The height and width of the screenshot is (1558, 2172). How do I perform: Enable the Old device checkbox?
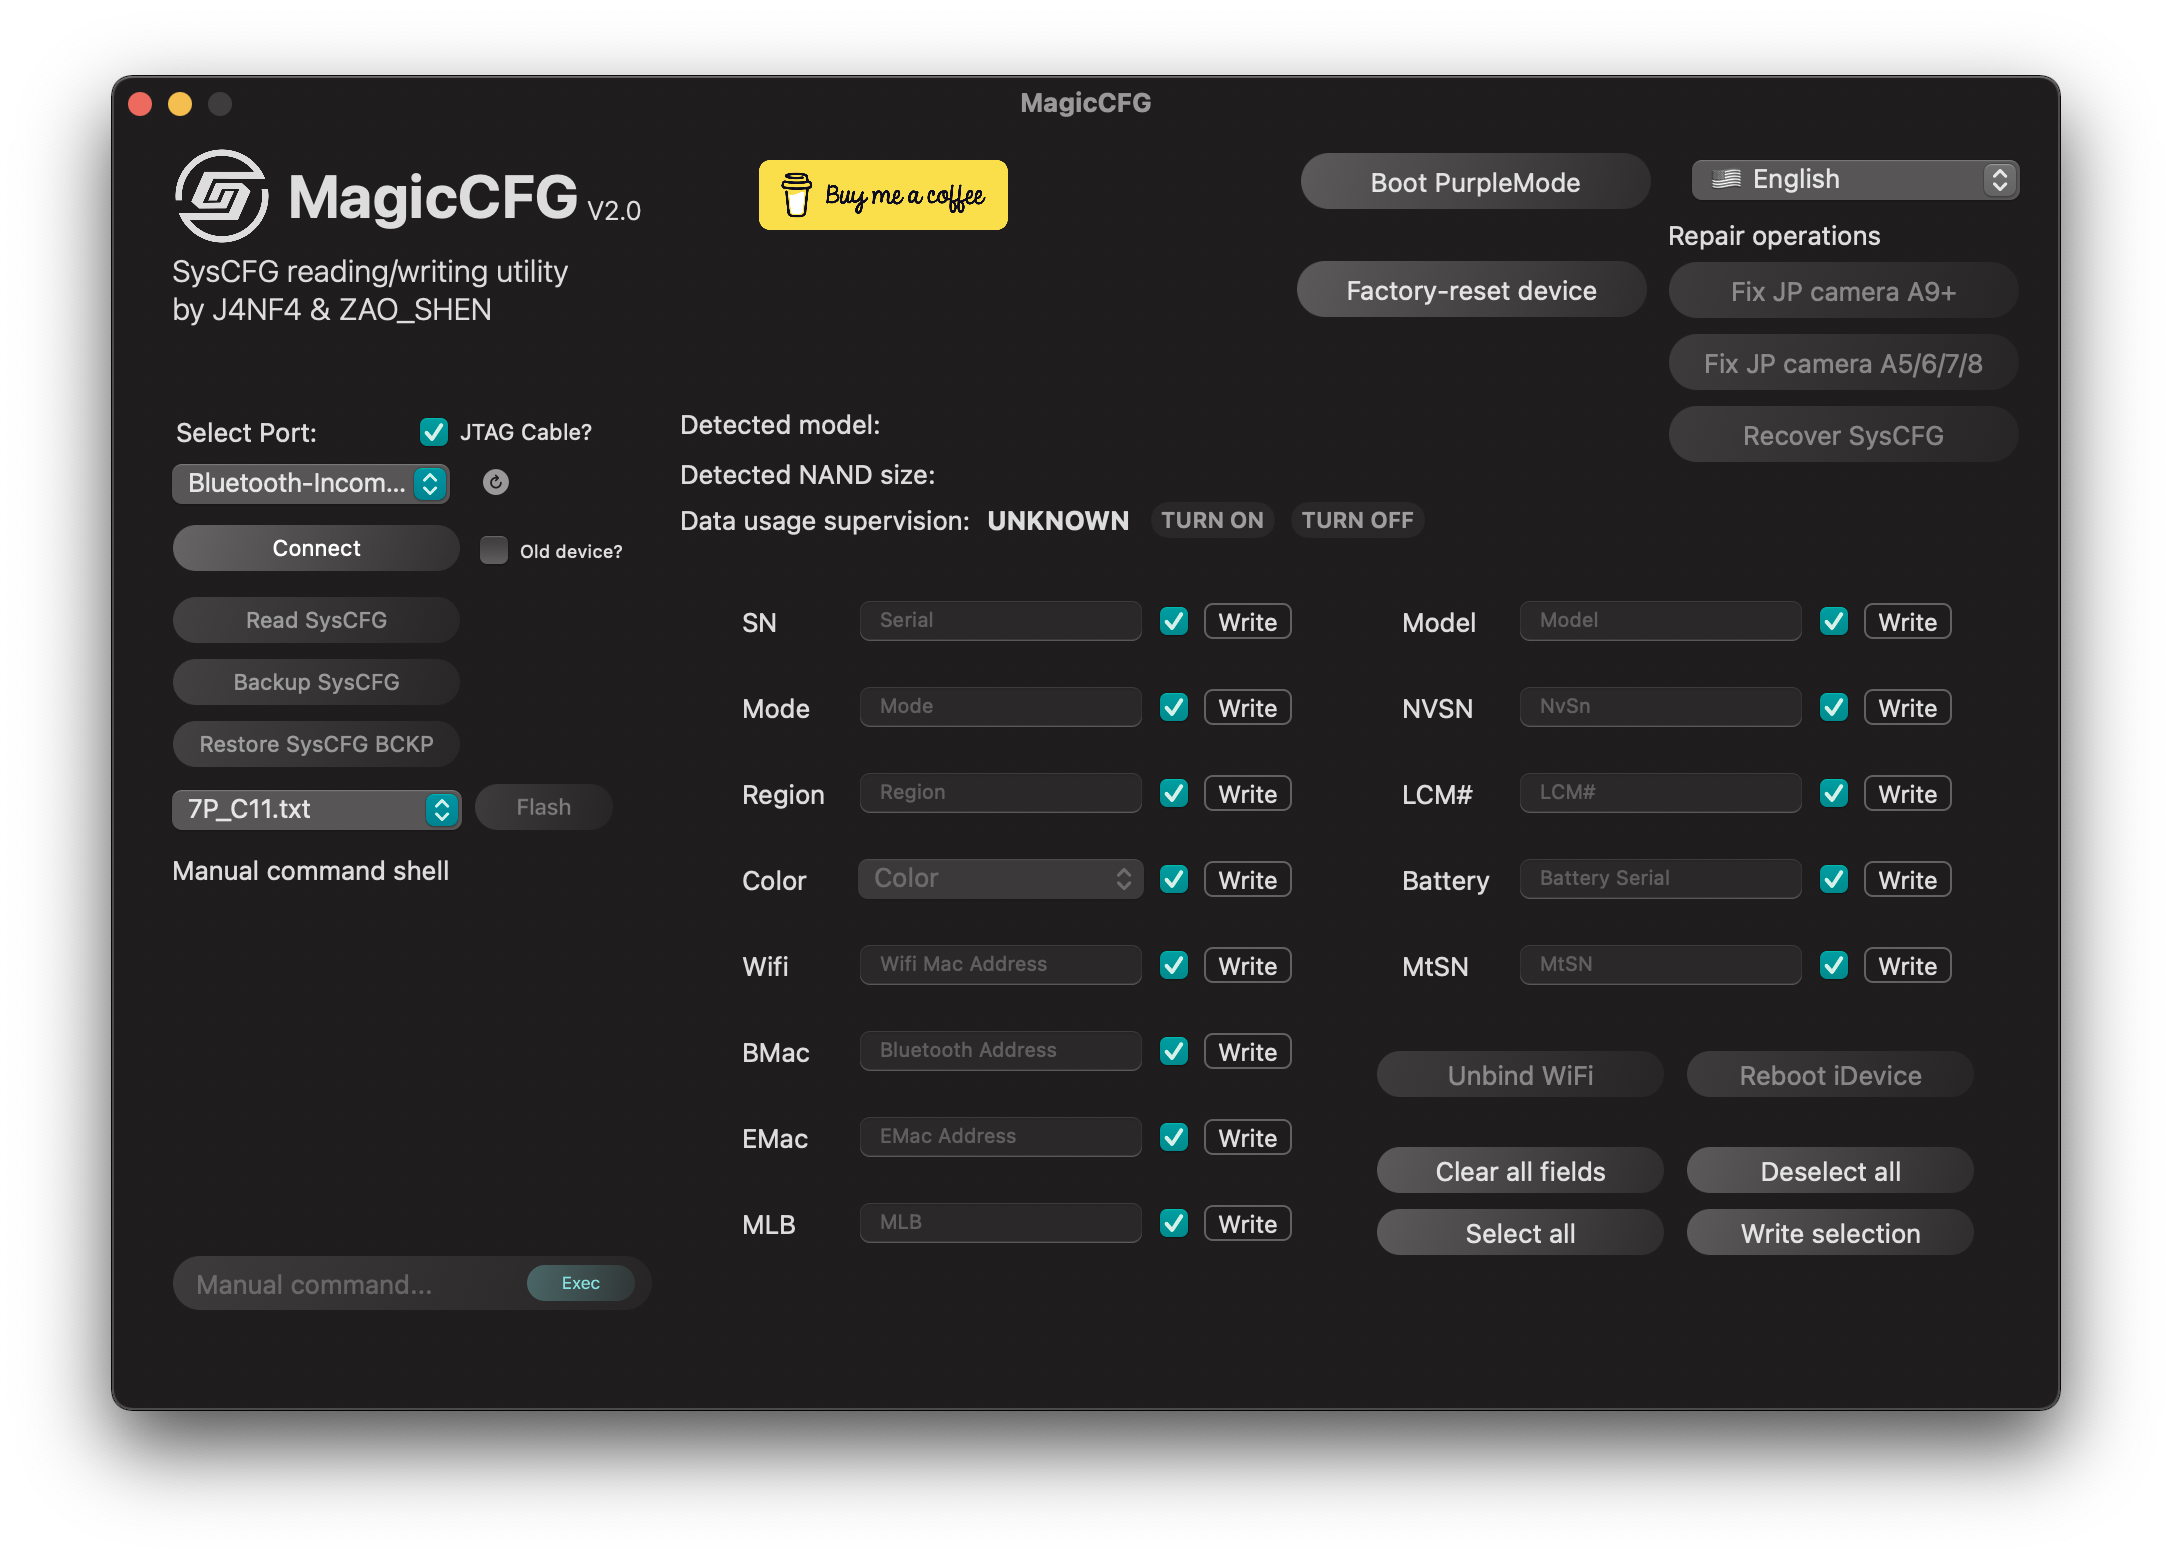tap(494, 550)
